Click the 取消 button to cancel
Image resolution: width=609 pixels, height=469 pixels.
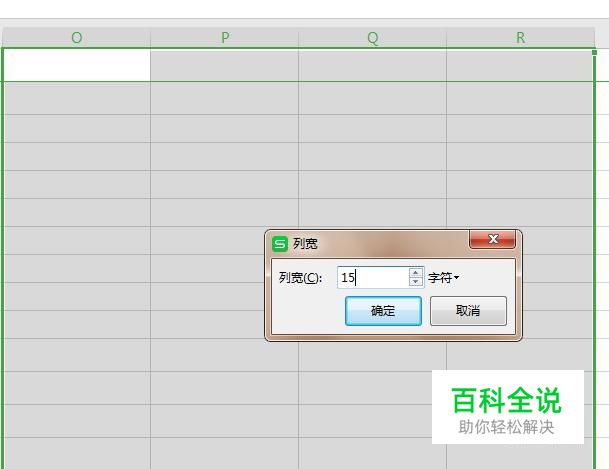tap(468, 311)
